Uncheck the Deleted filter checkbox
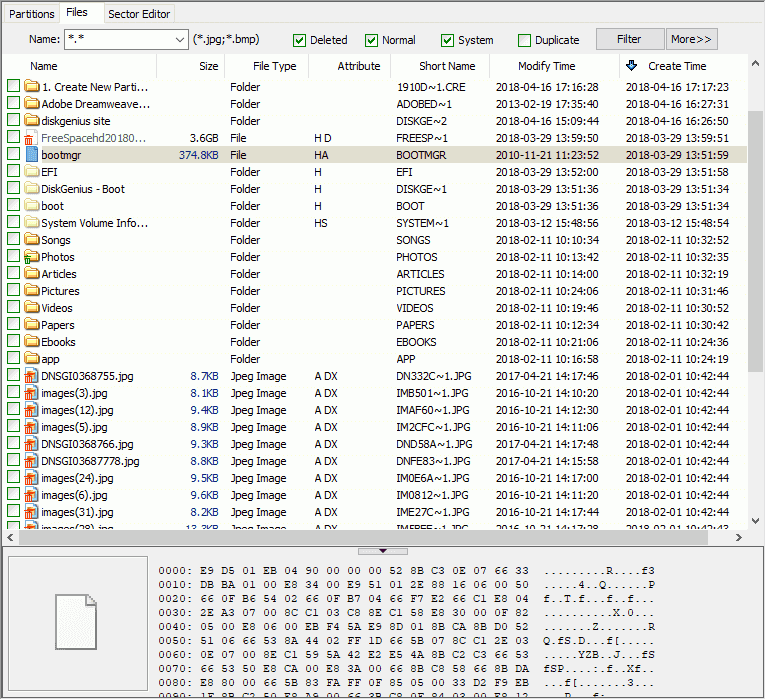 [299, 40]
